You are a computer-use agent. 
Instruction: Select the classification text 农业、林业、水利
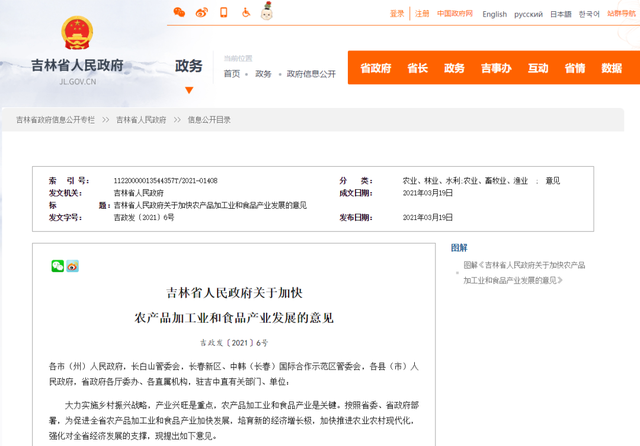point(432,181)
